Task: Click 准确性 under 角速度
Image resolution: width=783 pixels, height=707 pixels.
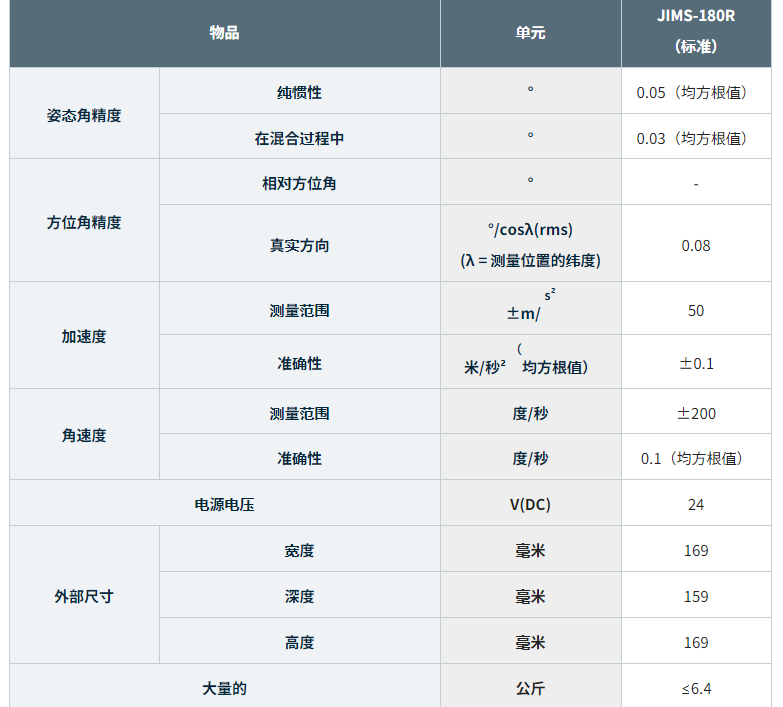Action: (300, 456)
